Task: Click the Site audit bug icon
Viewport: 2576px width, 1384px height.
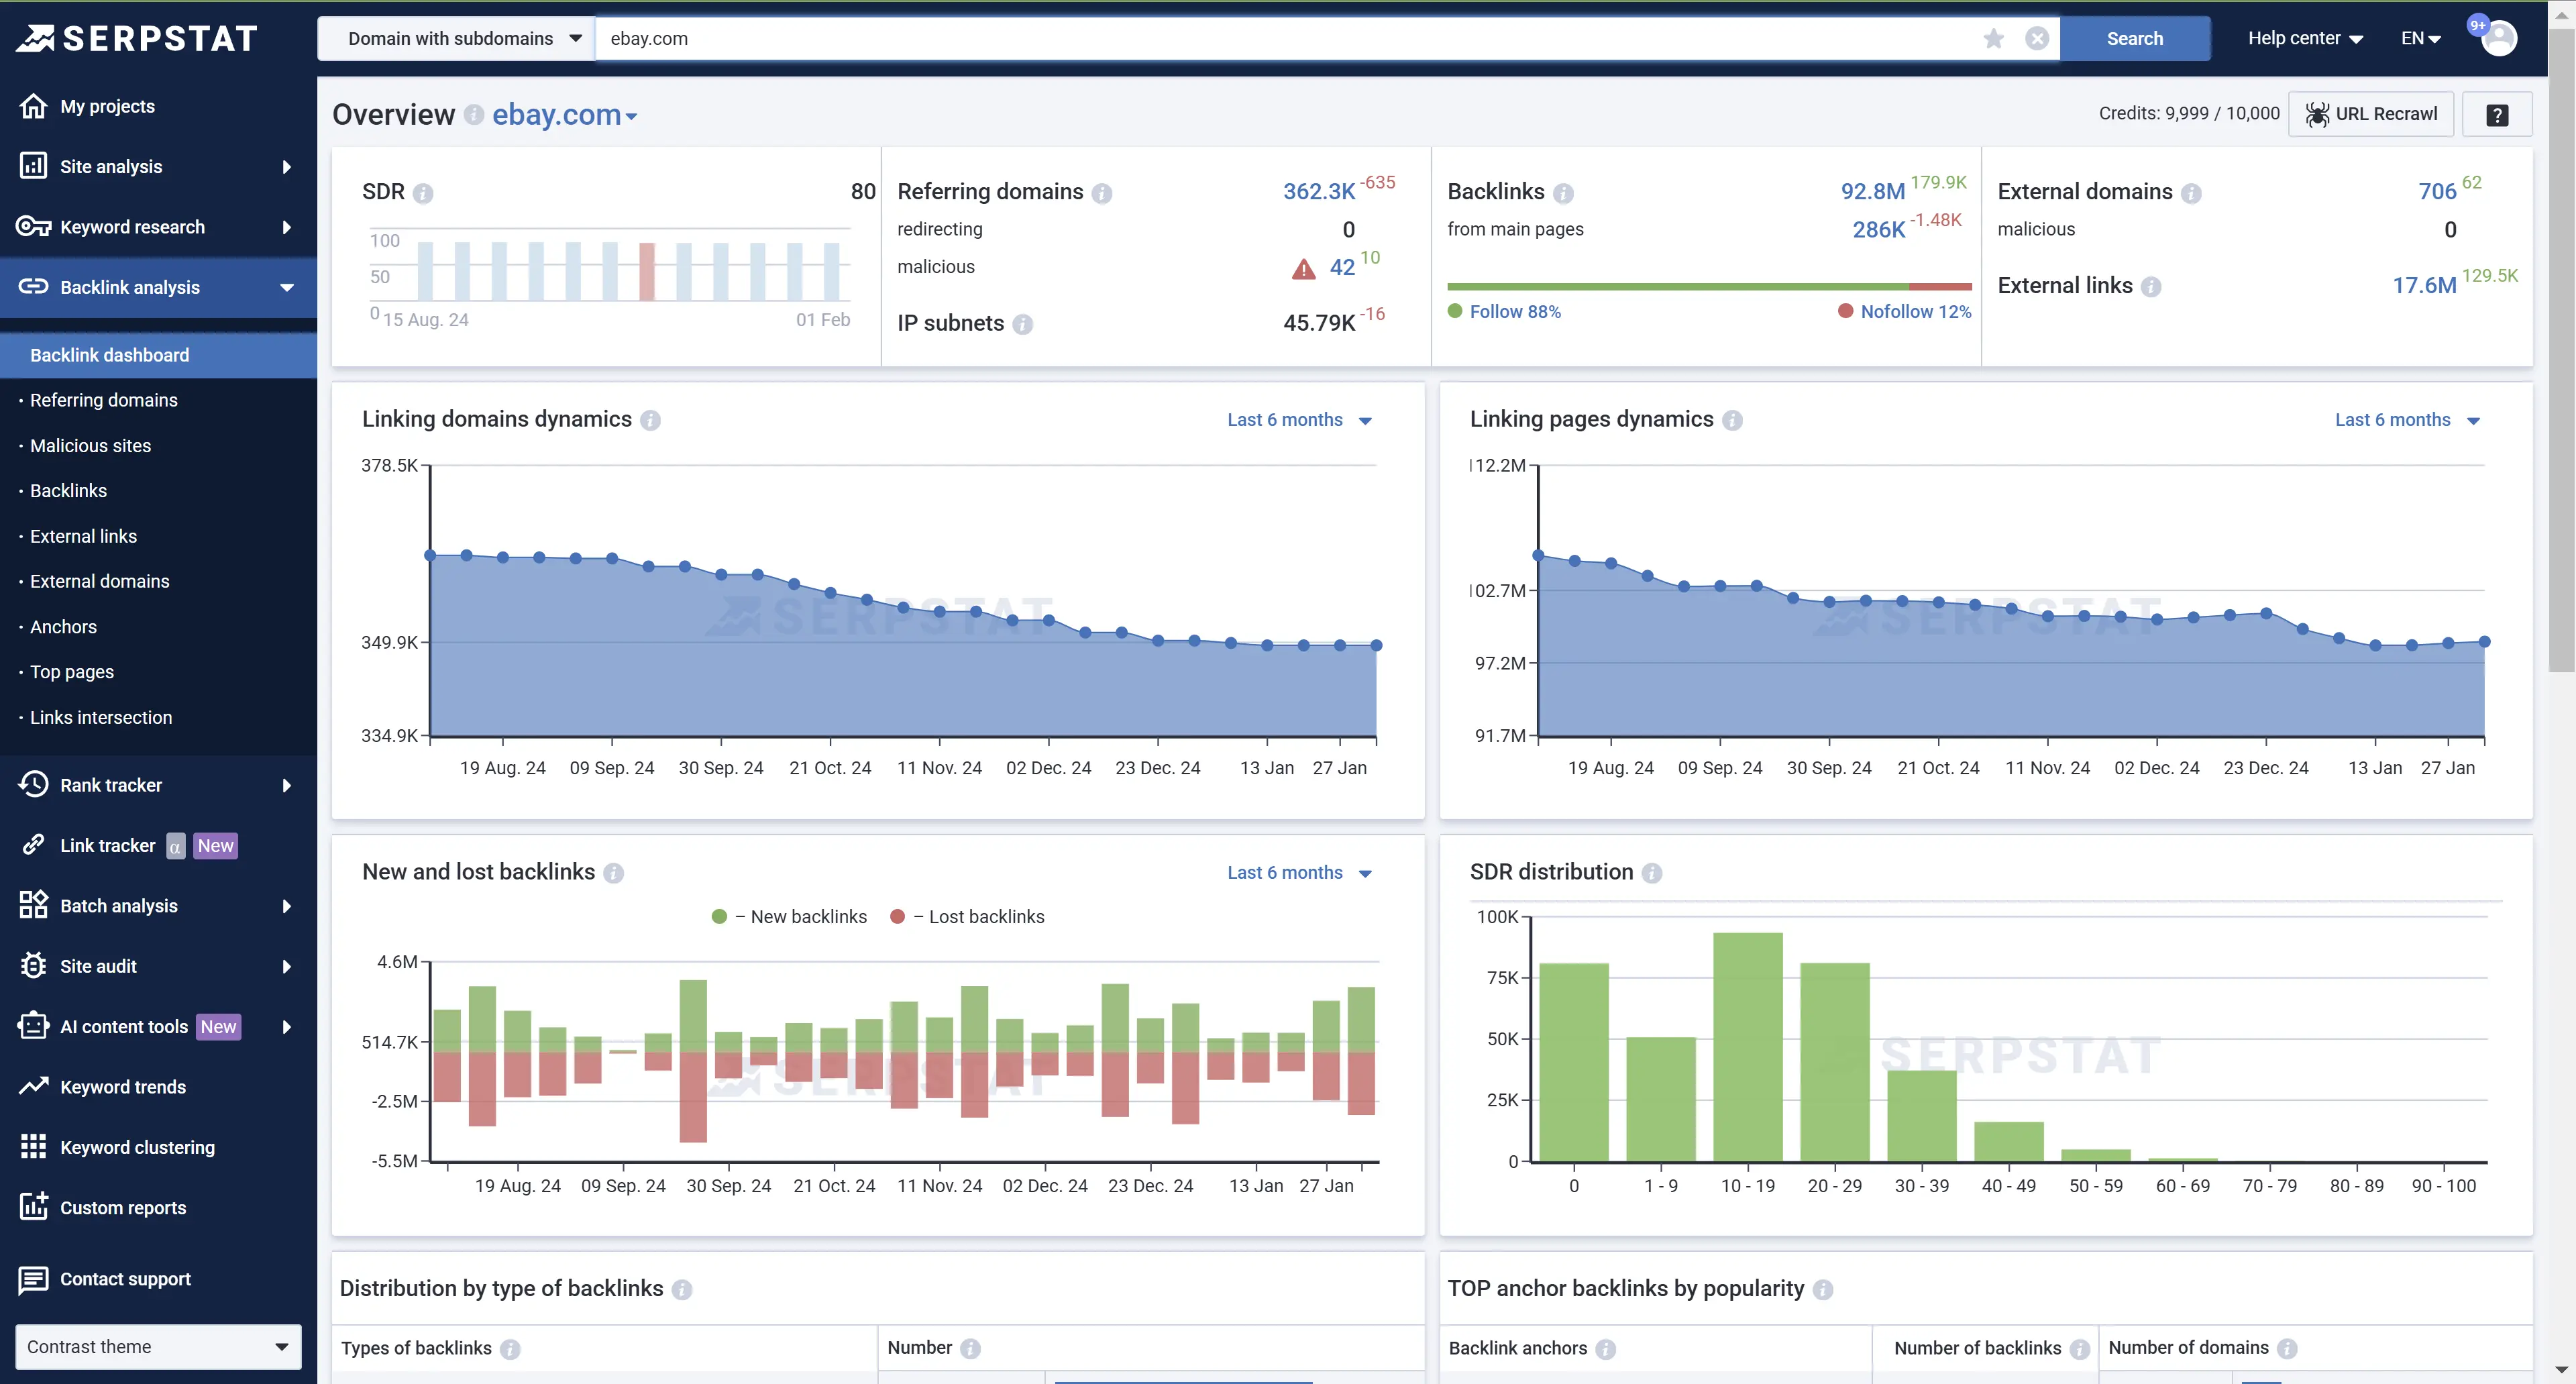Action: [x=33, y=966]
